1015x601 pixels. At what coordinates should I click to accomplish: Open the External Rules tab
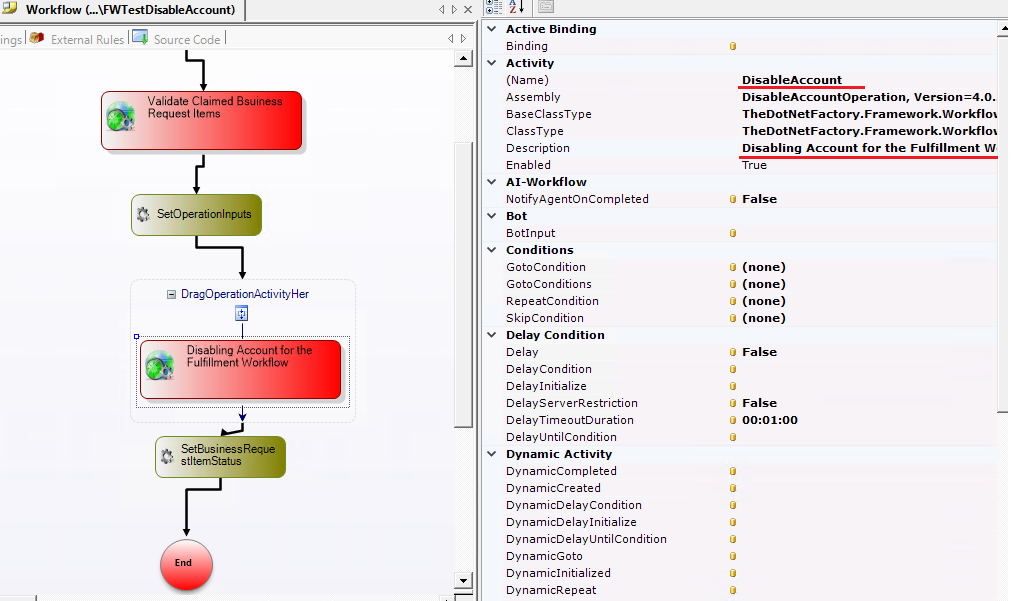[x=87, y=40]
